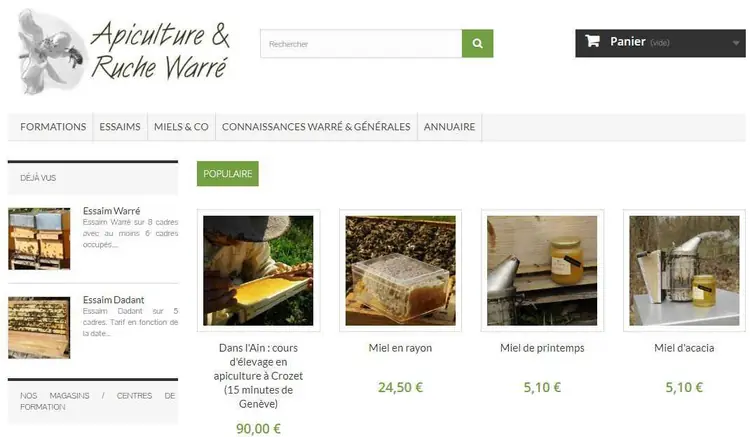Image resolution: width=750 pixels, height=437 pixels.
Task: Open the beekeeping course product image
Action: pos(258,271)
